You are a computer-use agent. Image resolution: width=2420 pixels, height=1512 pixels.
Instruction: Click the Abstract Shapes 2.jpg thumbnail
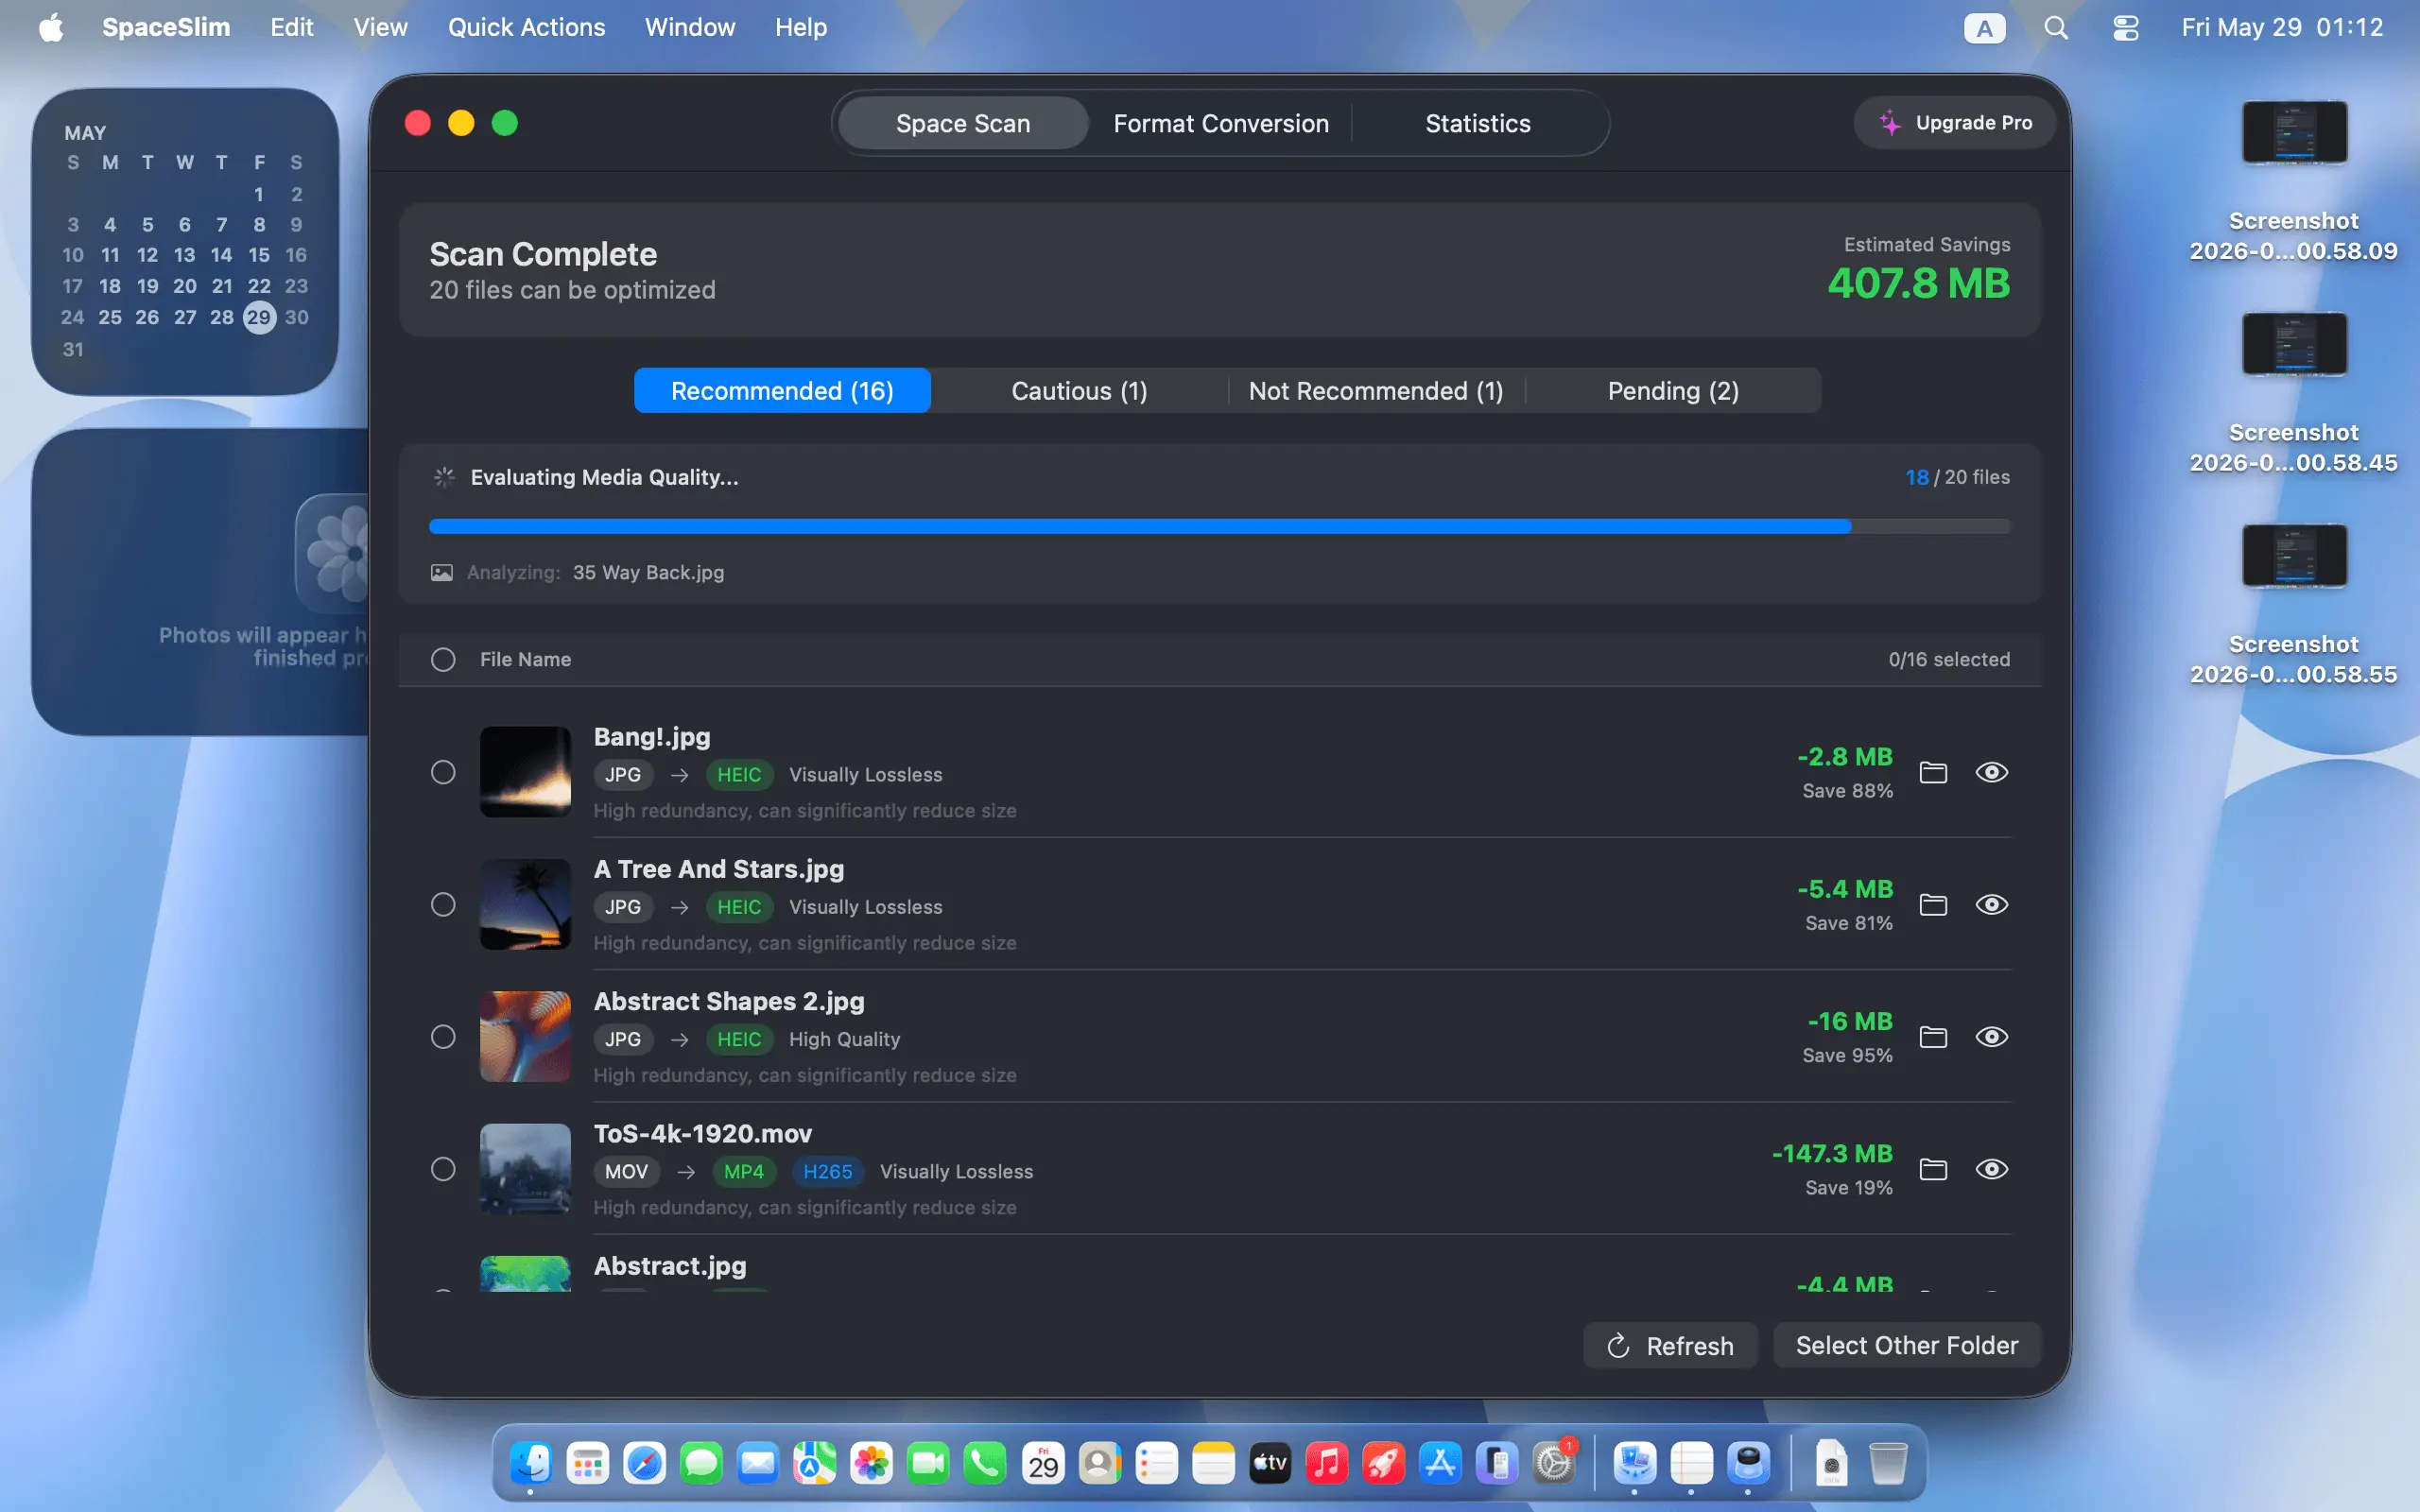[x=525, y=1037]
